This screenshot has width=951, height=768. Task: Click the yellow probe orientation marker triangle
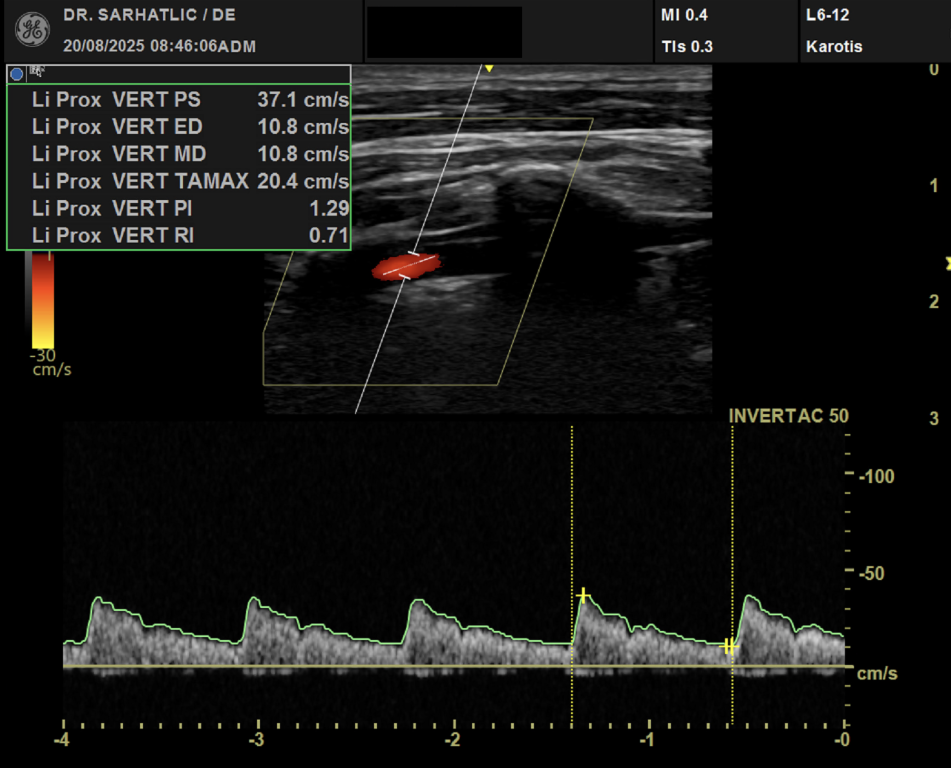pyautogui.click(x=489, y=68)
